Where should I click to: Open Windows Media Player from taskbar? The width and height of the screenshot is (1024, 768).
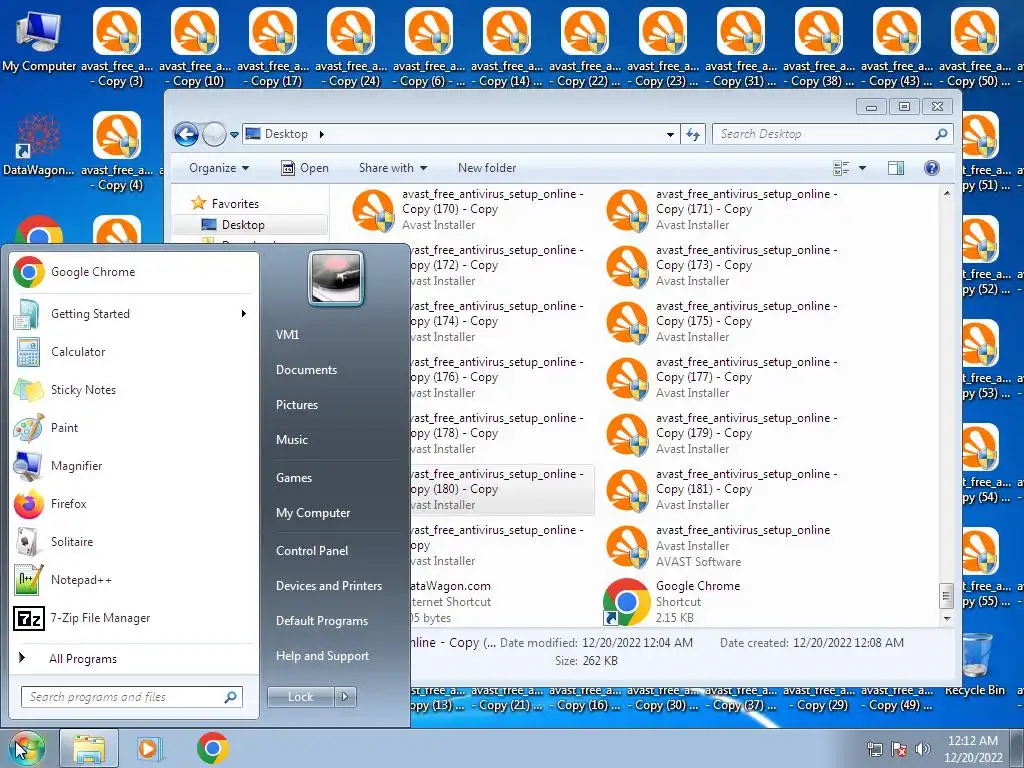(x=150, y=748)
